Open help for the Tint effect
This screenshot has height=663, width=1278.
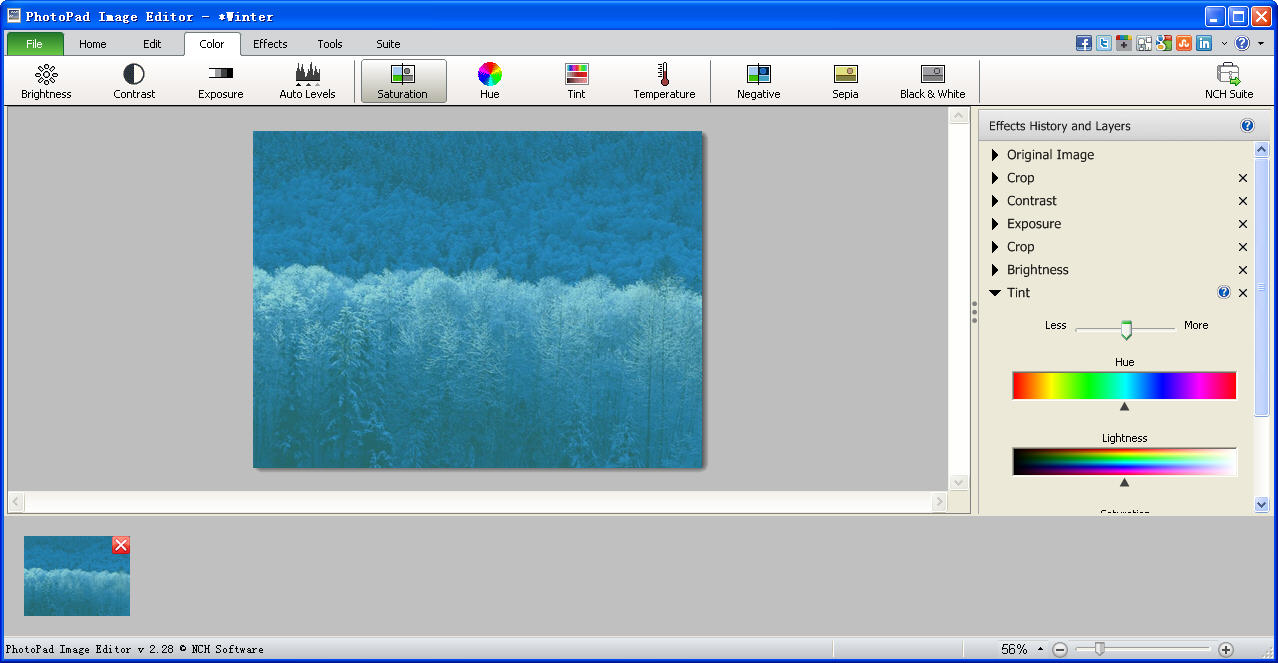[1224, 293]
